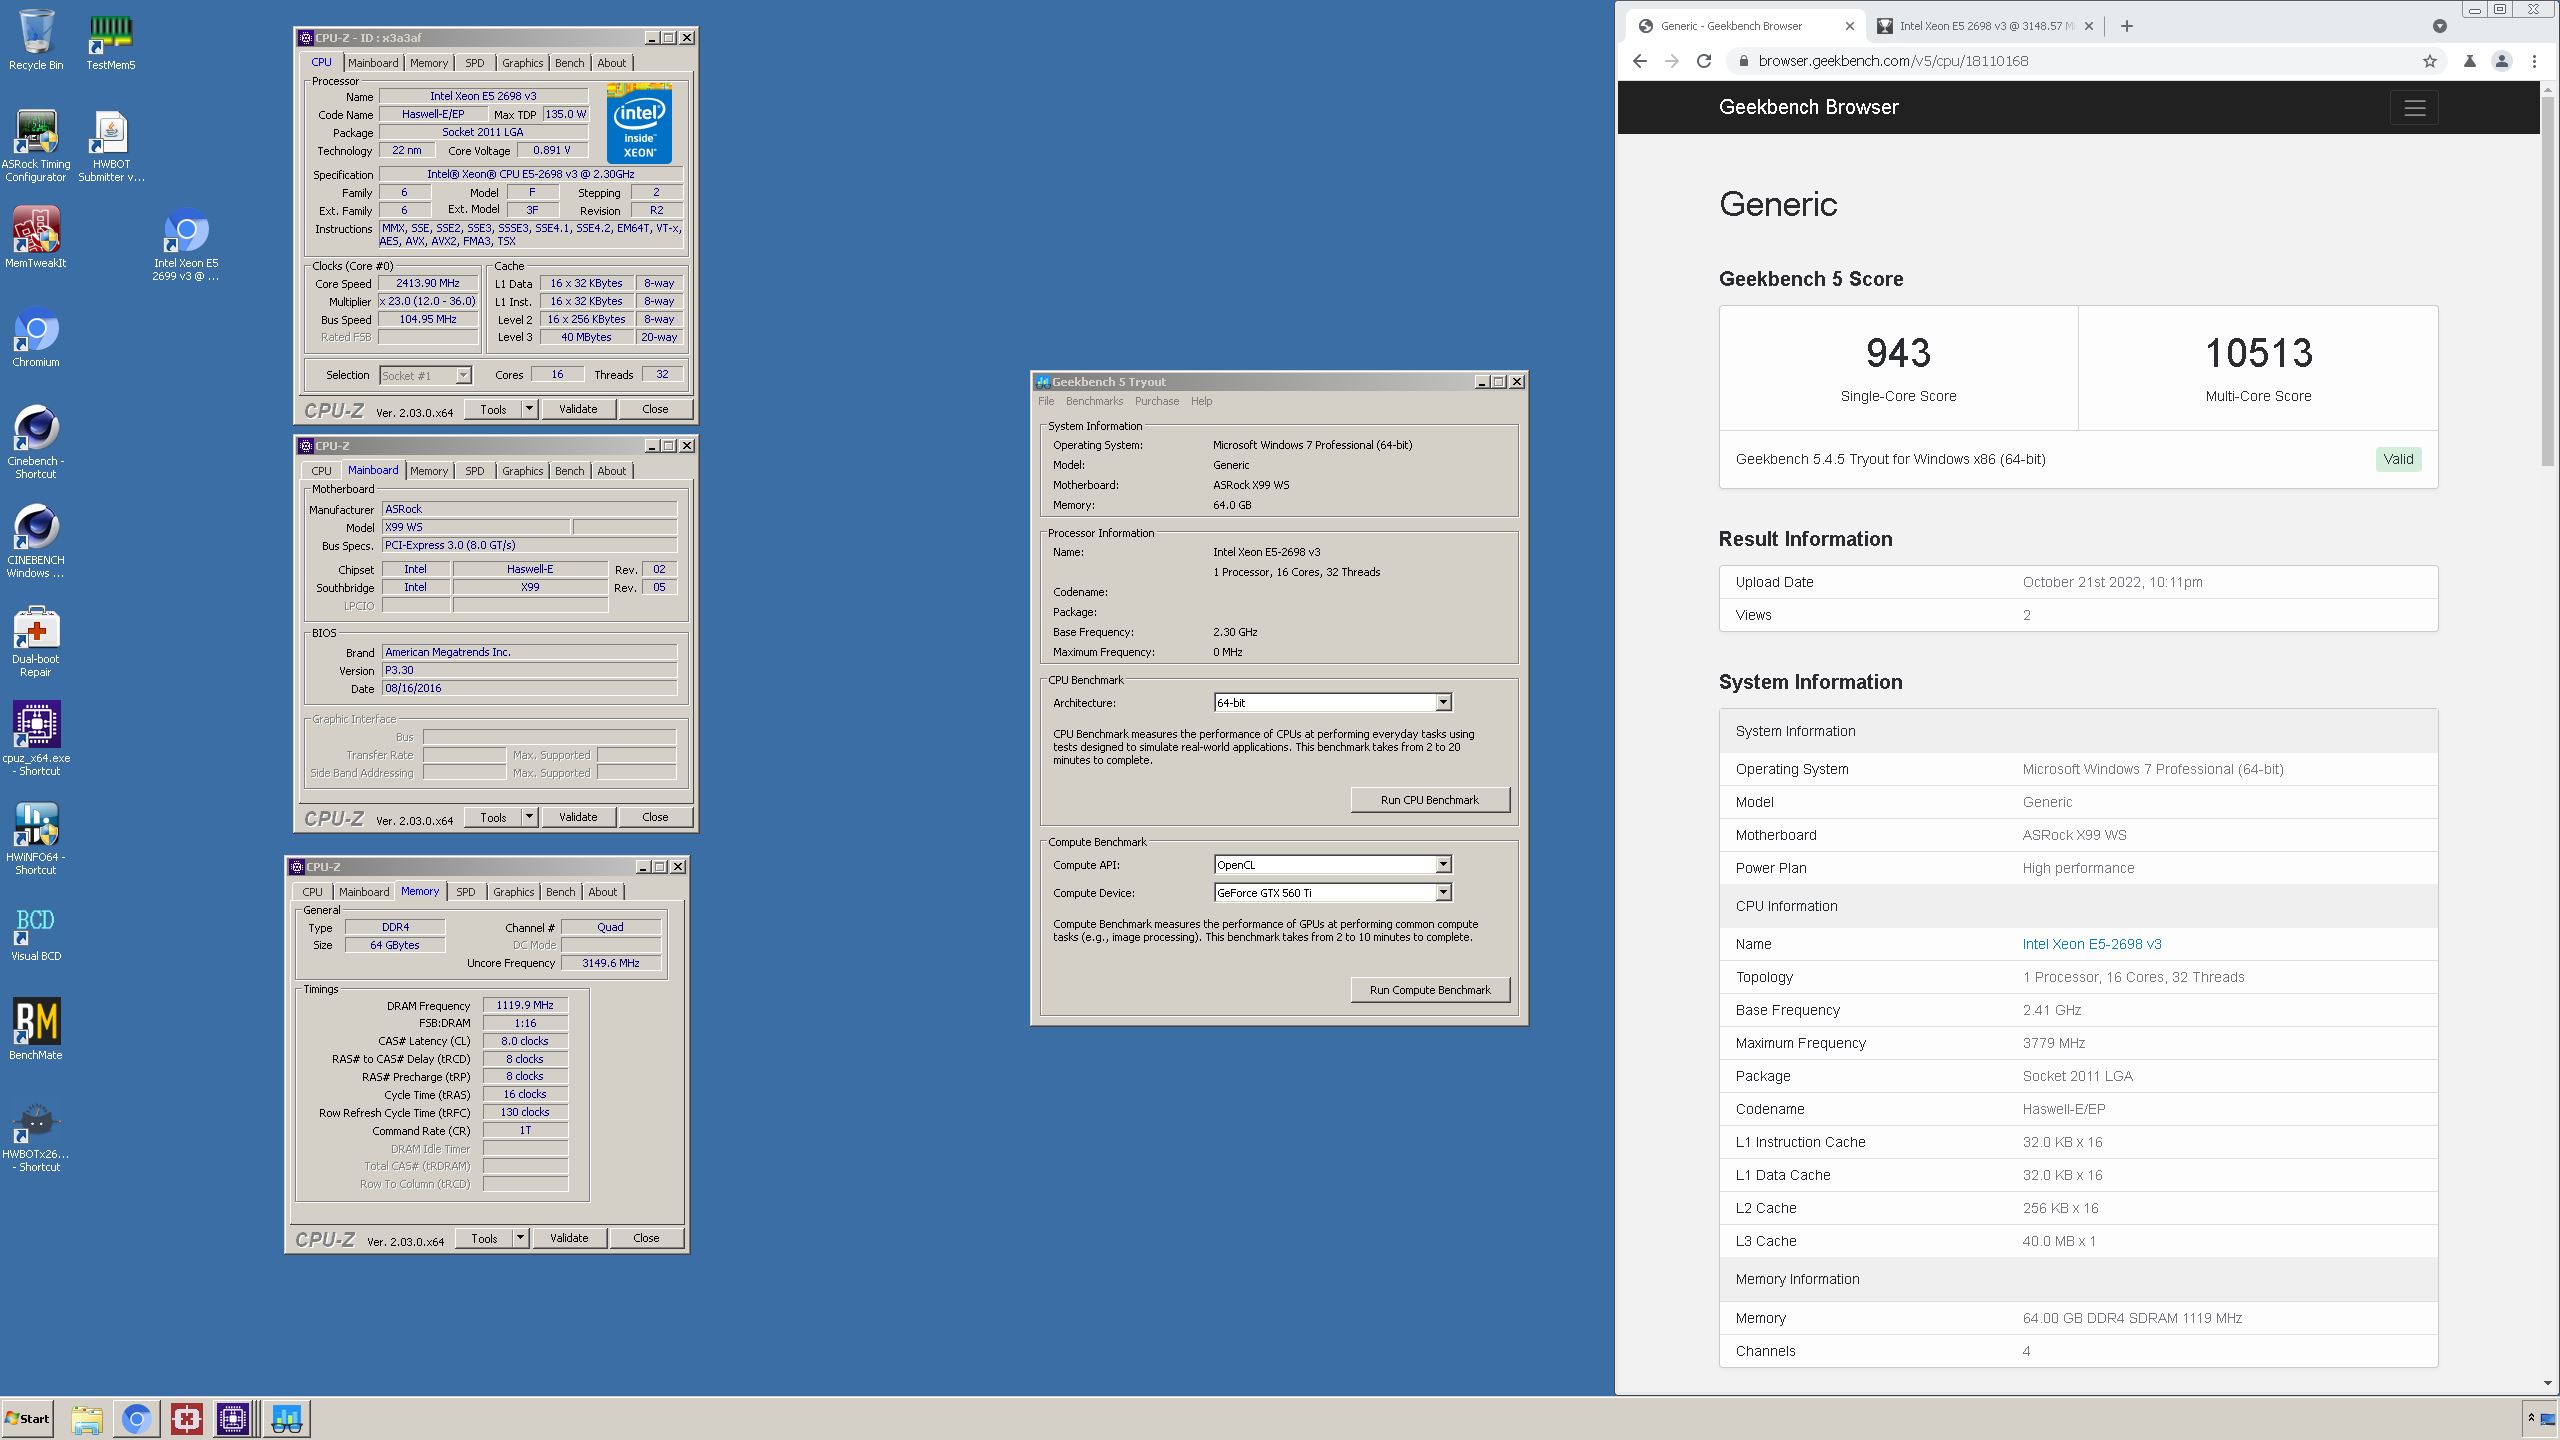
Task: Open the Visual BCD desktop icon
Action: click(x=36, y=933)
